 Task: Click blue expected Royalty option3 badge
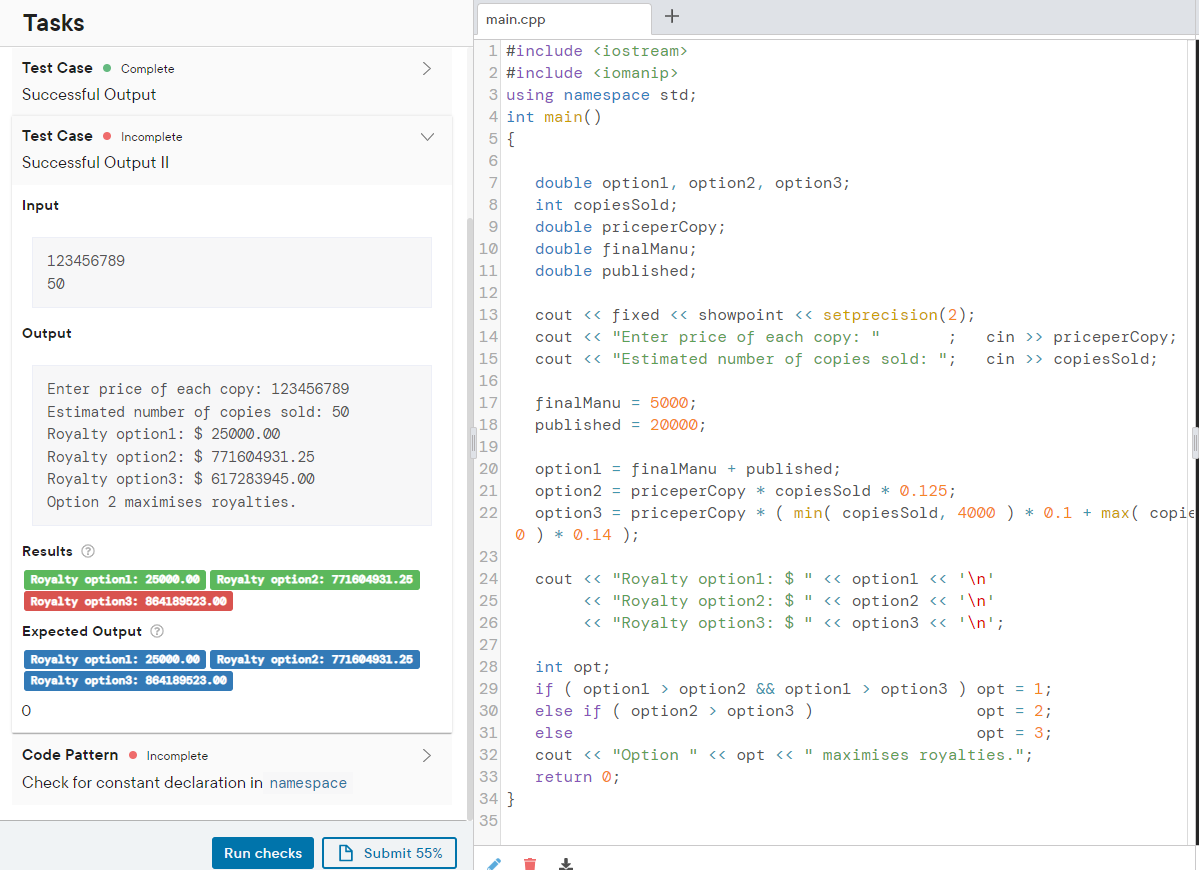point(128,680)
